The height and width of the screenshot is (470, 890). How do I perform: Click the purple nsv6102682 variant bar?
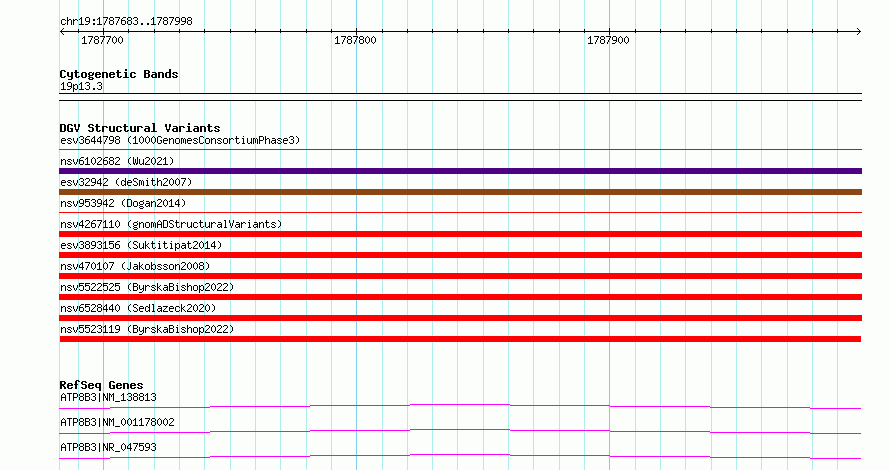click(460, 171)
